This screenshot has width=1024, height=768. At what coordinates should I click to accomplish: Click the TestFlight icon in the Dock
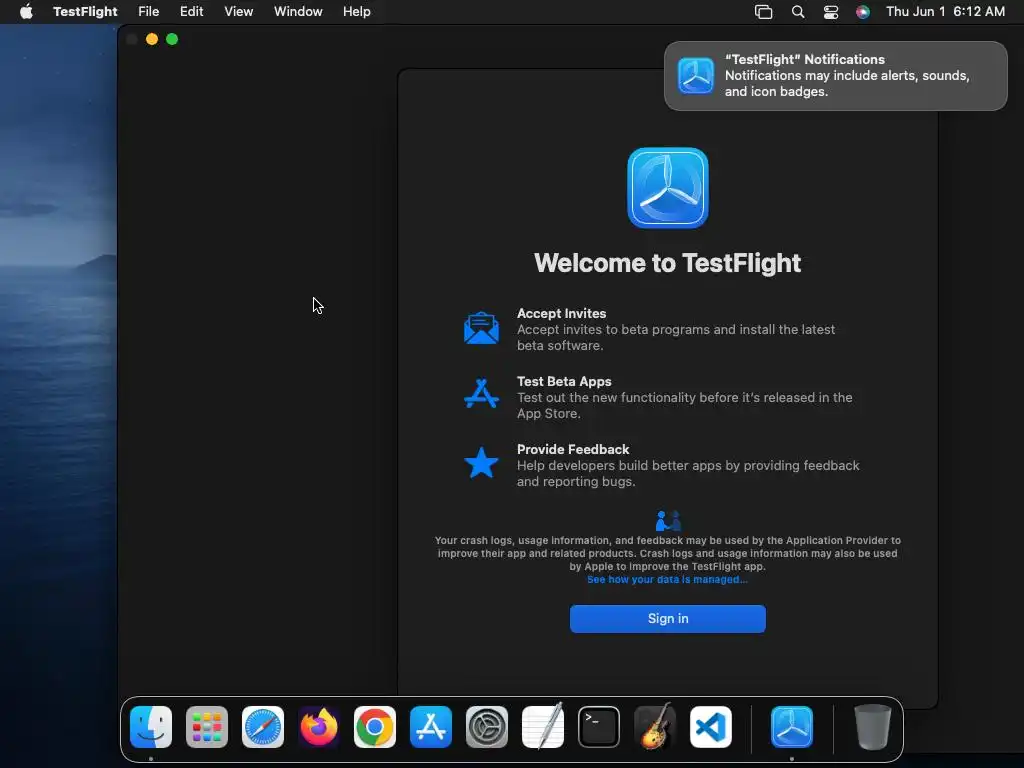click(792, 727)
